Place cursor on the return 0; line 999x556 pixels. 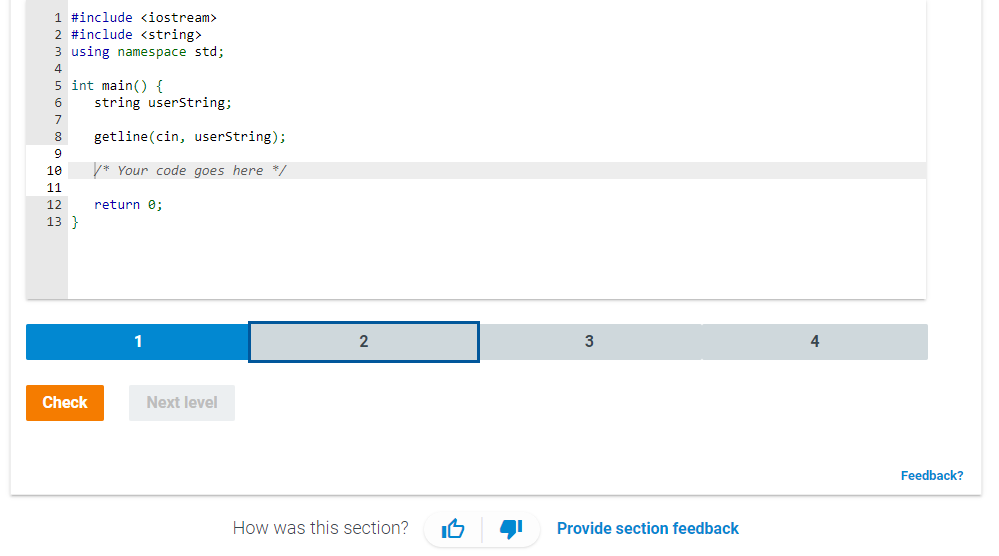pos(497,204)
